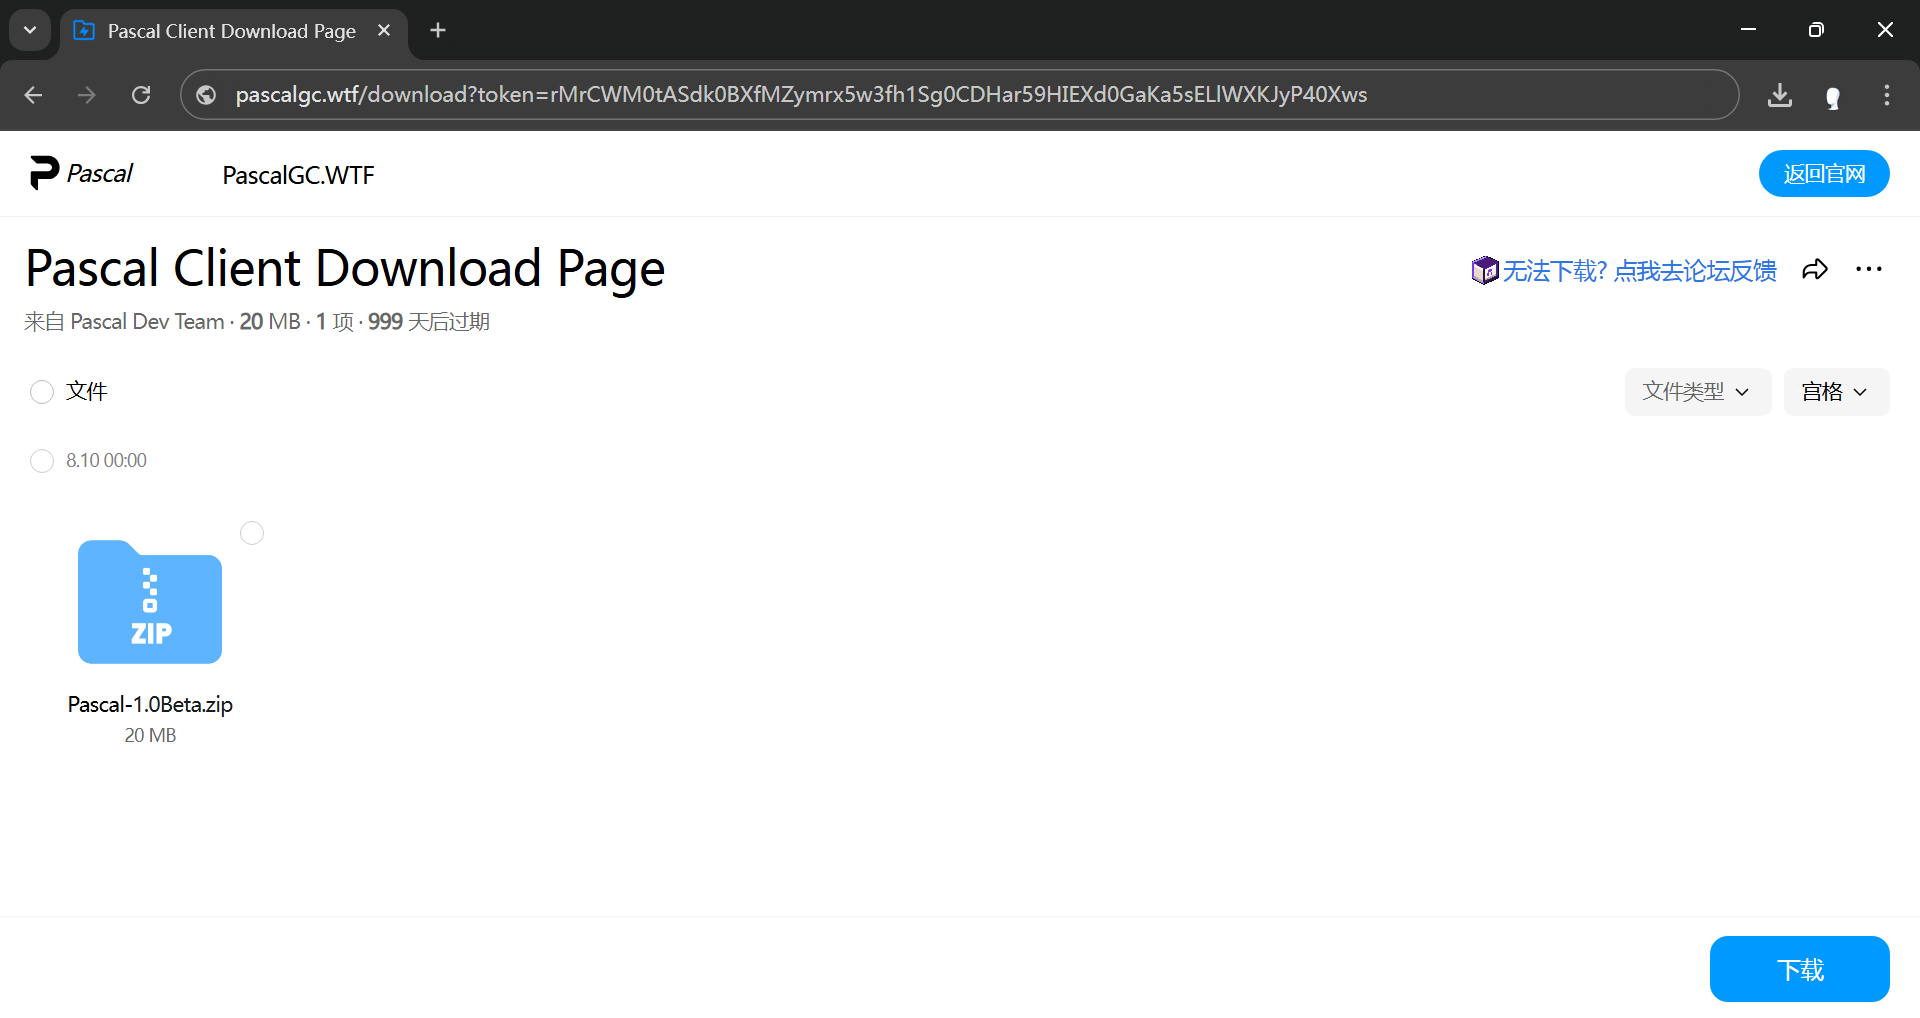Click the Pascal Client Download Page heading

(x=345, y=268)
